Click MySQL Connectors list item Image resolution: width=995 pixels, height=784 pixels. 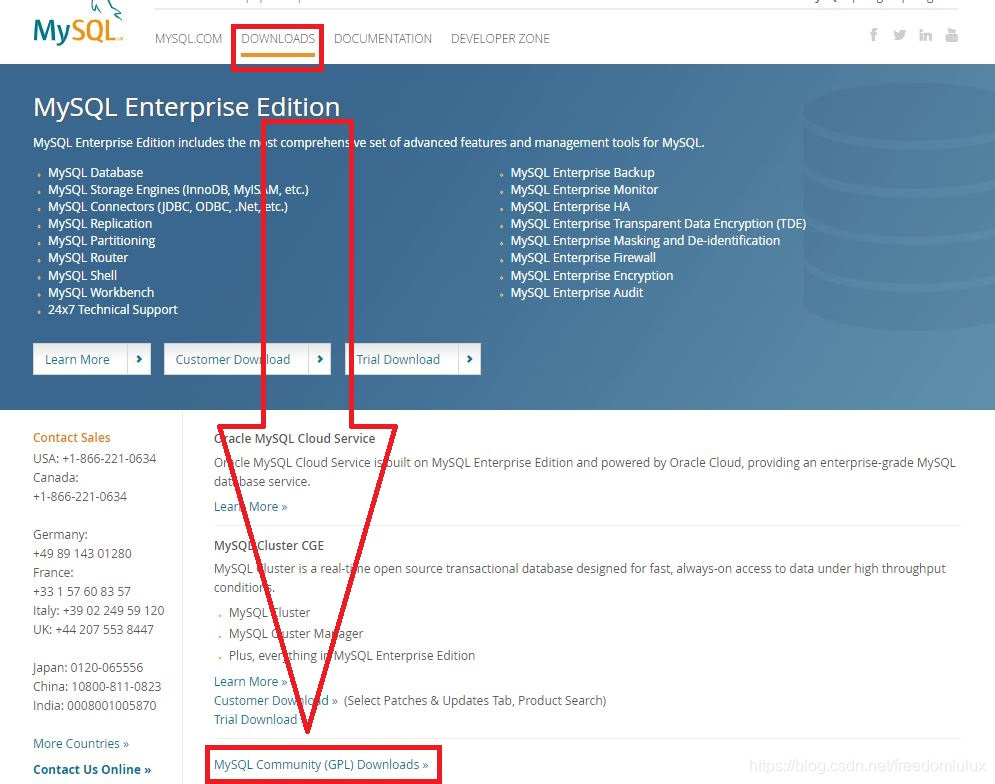click(x=168, y=207)
